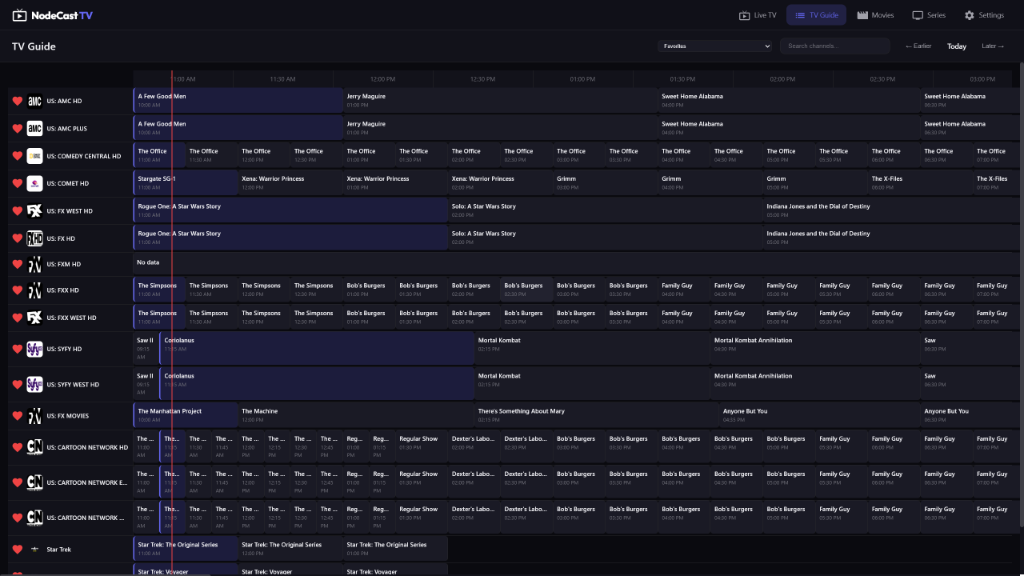Open Saw II on US: SYFY HD
Image resolution: width=1024 pixels, height=576 pixels.
(146, 348)
